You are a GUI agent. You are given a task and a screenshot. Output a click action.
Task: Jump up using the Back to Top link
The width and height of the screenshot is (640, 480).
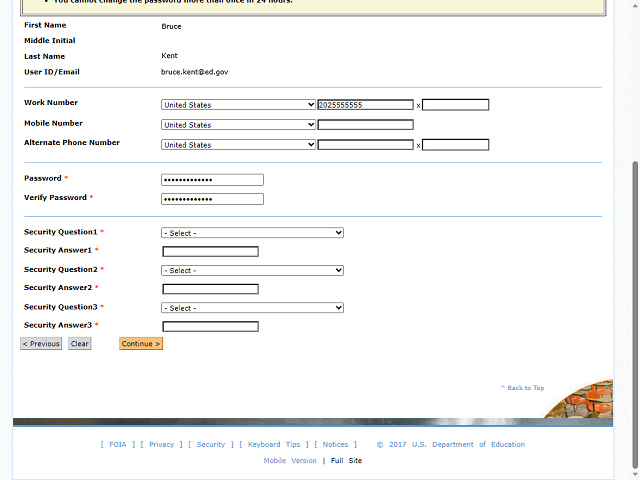522,388
